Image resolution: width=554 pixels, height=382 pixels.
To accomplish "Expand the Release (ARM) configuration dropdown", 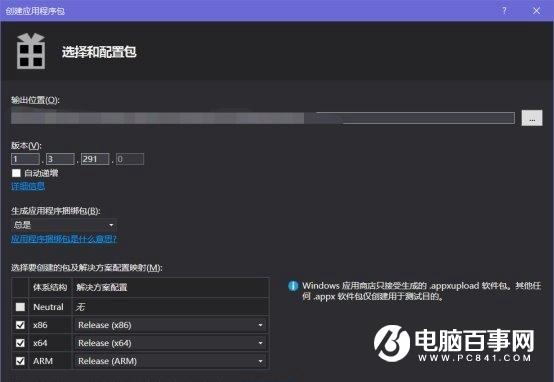I will pos(170,361).
